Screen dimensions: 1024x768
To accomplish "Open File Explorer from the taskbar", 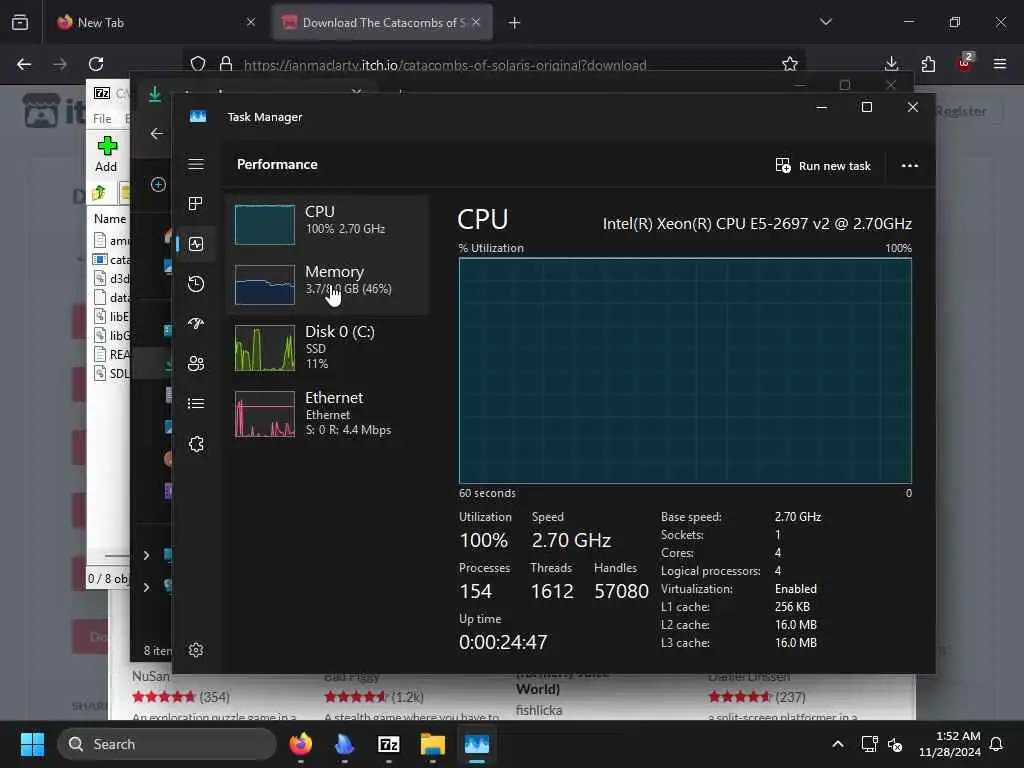I will tap(432, 744).
